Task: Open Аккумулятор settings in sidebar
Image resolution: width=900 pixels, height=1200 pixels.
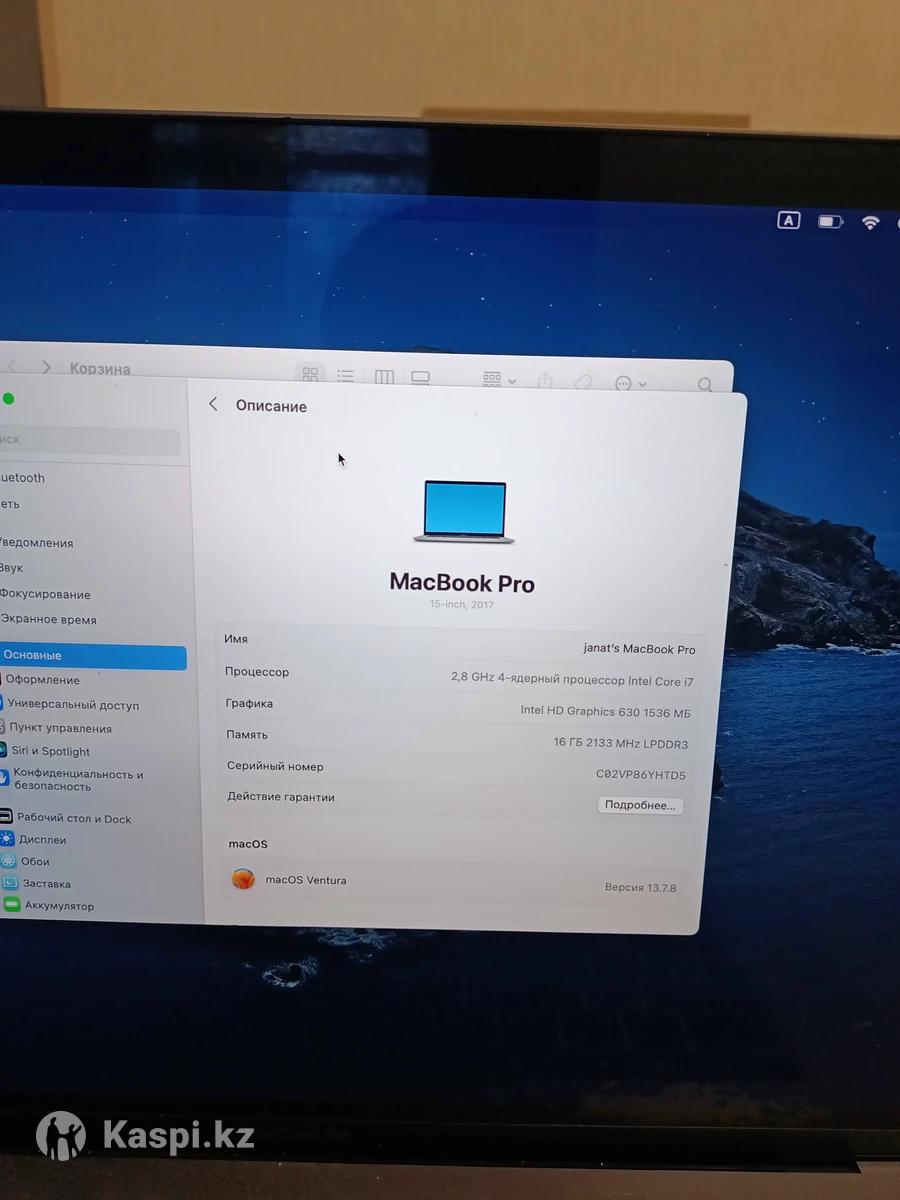Action: pyautogui.click(x=58, y=906)
